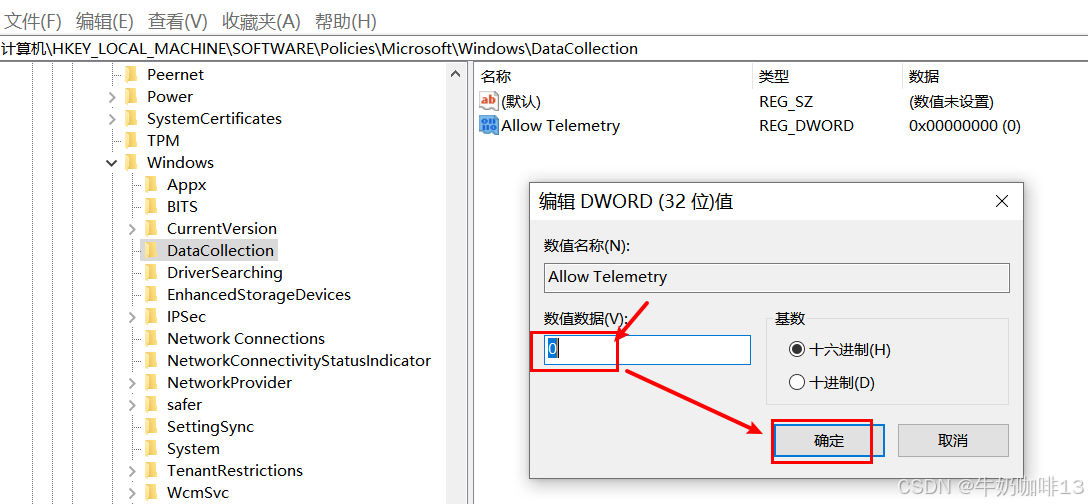
Task: Click the 确定 button to confirm
Action: [x=829, y=440]
